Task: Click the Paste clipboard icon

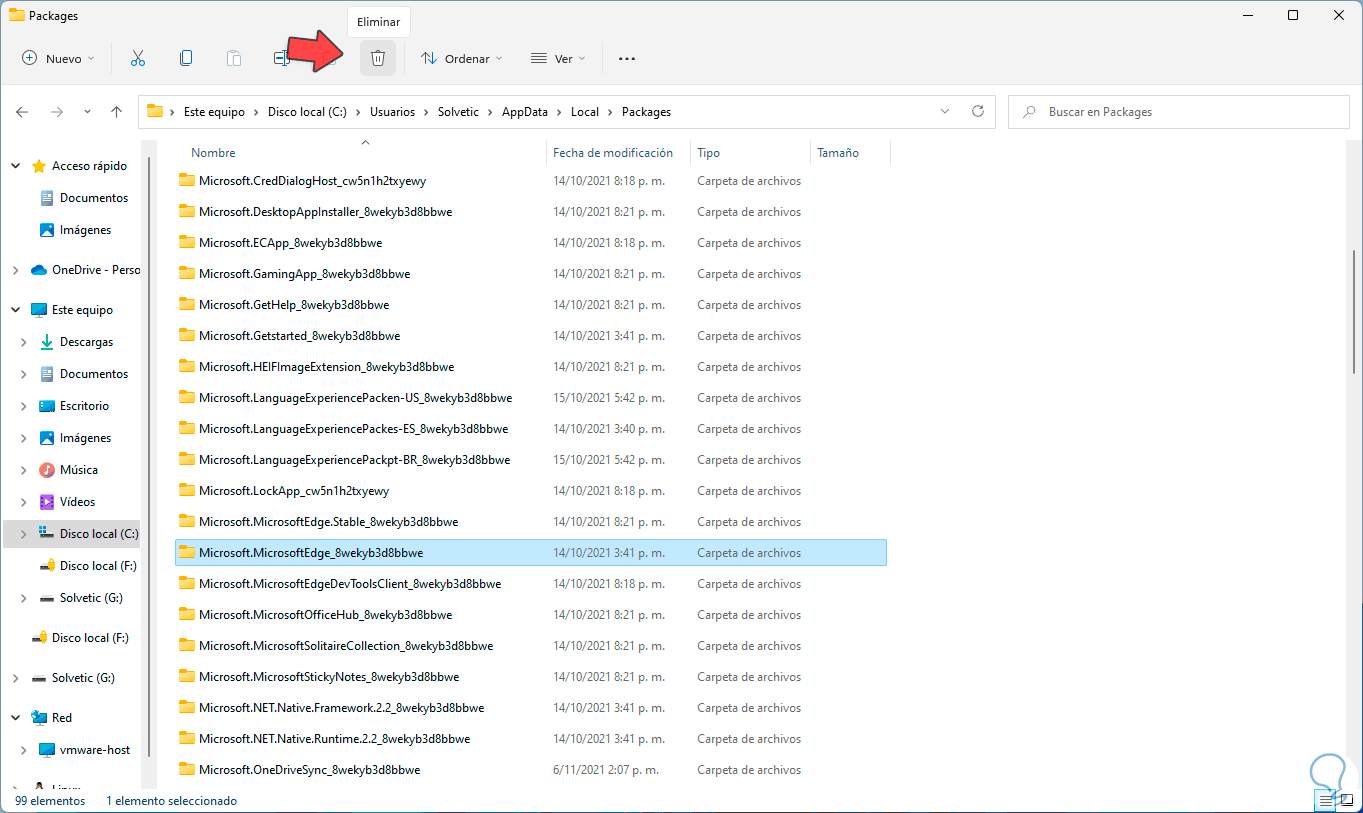Action: coord(233,58)
